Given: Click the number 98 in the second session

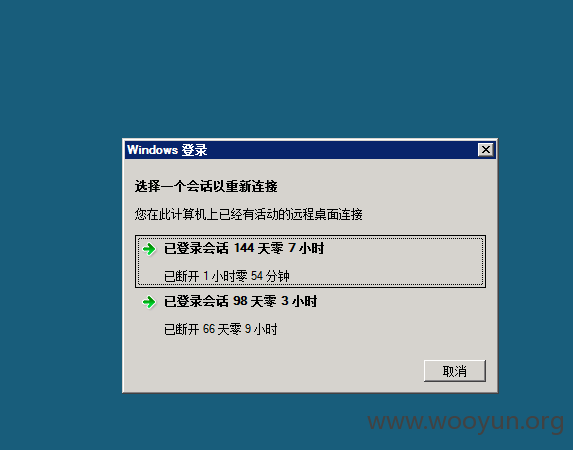Looking at the screenshot, I should click(x=240, y=301).
